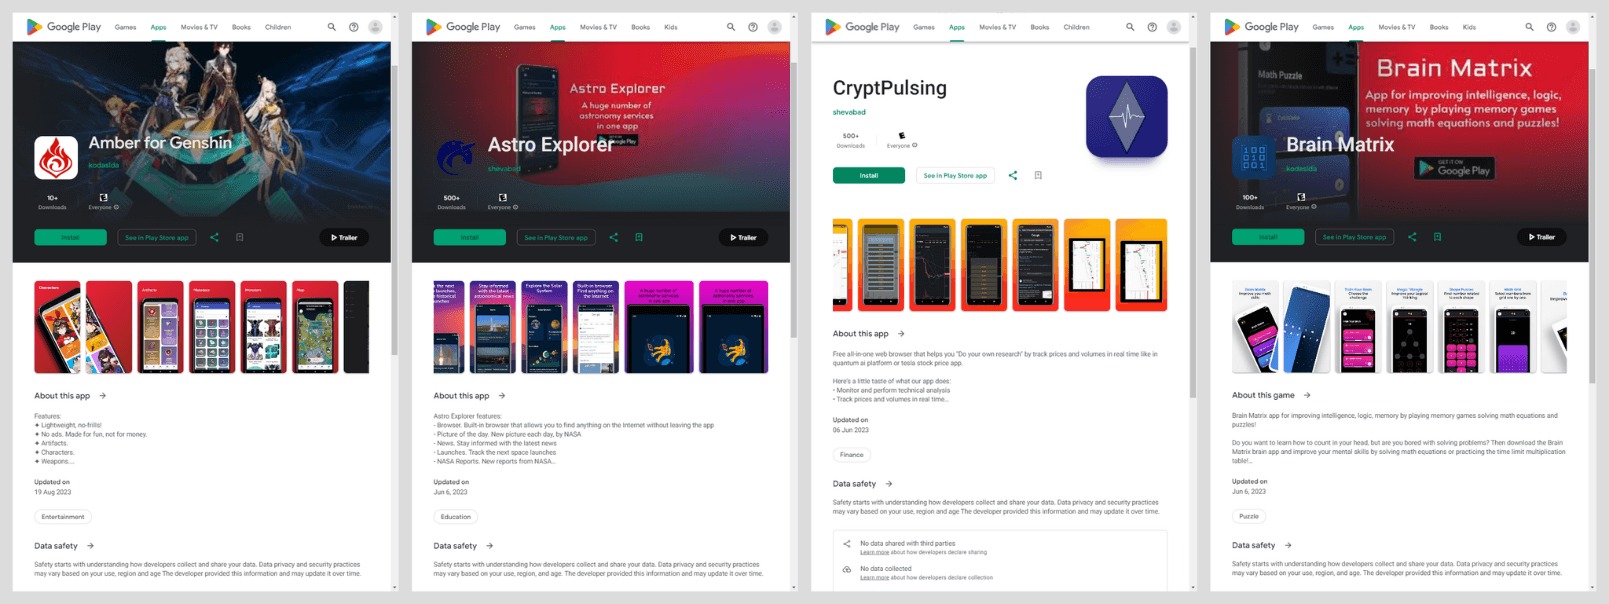
Task: Expand Data safety arrow on Astro Explorer
Action: coord(489,546)
